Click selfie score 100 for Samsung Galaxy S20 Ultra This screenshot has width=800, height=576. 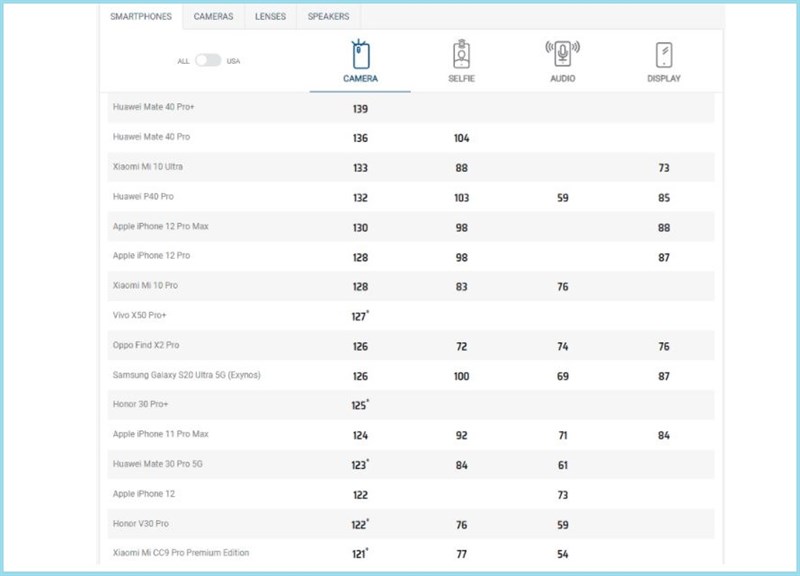coord(461,377)
